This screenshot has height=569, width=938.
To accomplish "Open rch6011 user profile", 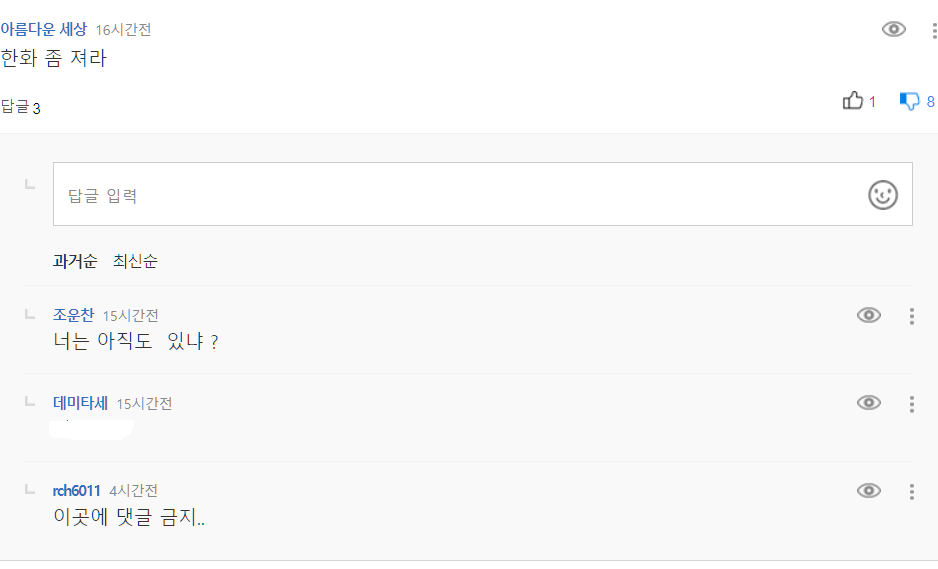I will click(x=76, y=490).
